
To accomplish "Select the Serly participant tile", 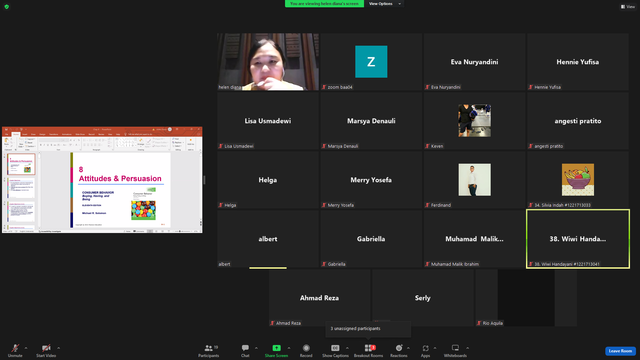I will click(x=422, y=298).
